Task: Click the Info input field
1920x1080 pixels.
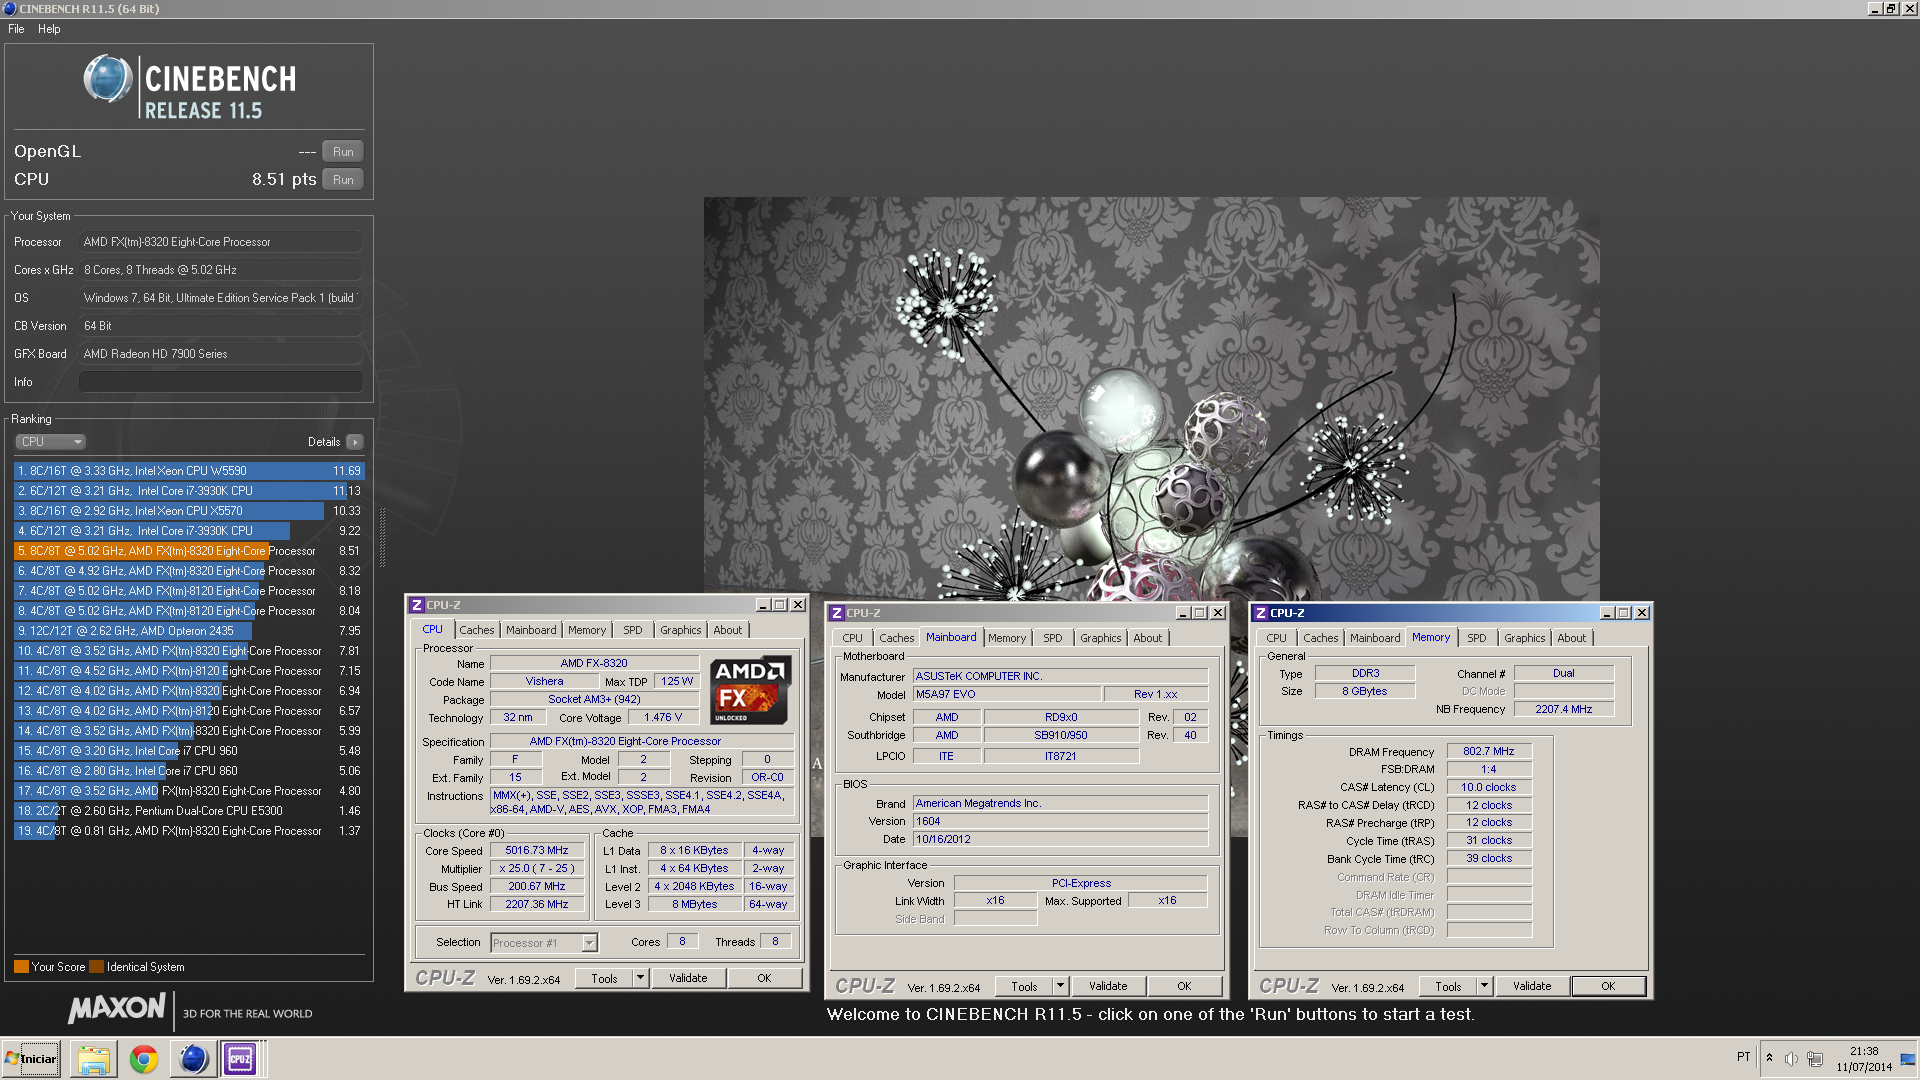Action: pyautogui.click(x=220, y=382)
